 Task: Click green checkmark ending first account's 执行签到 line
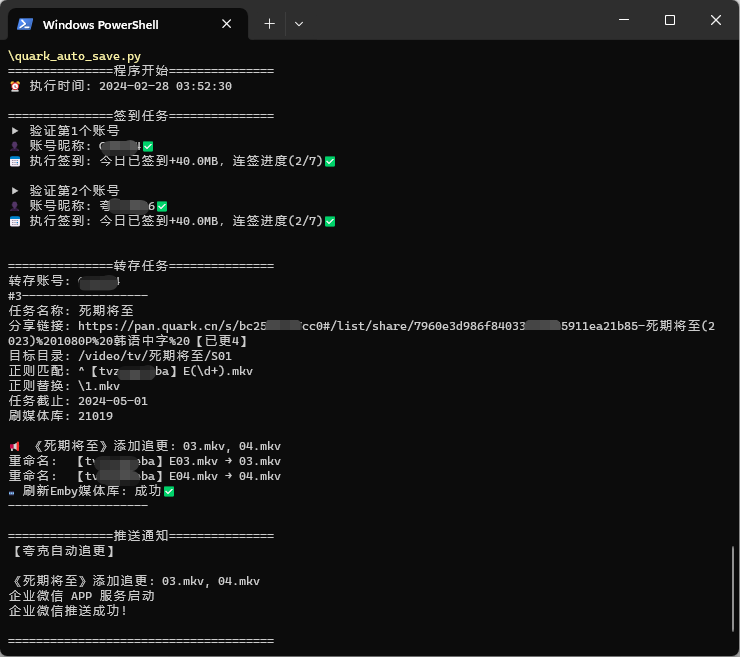330,161
